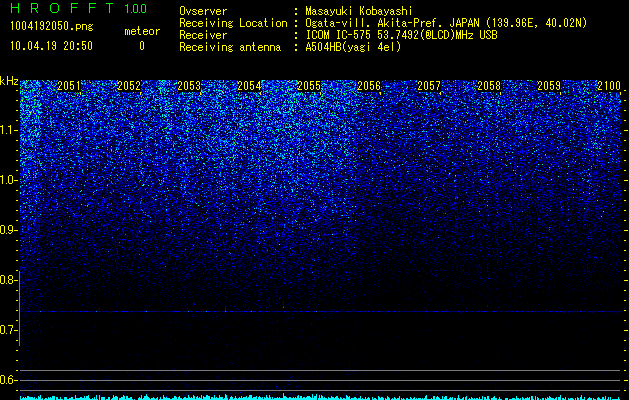Select the file name 1004192050.png
Screen dimensions: 629x400
point(52,27)
